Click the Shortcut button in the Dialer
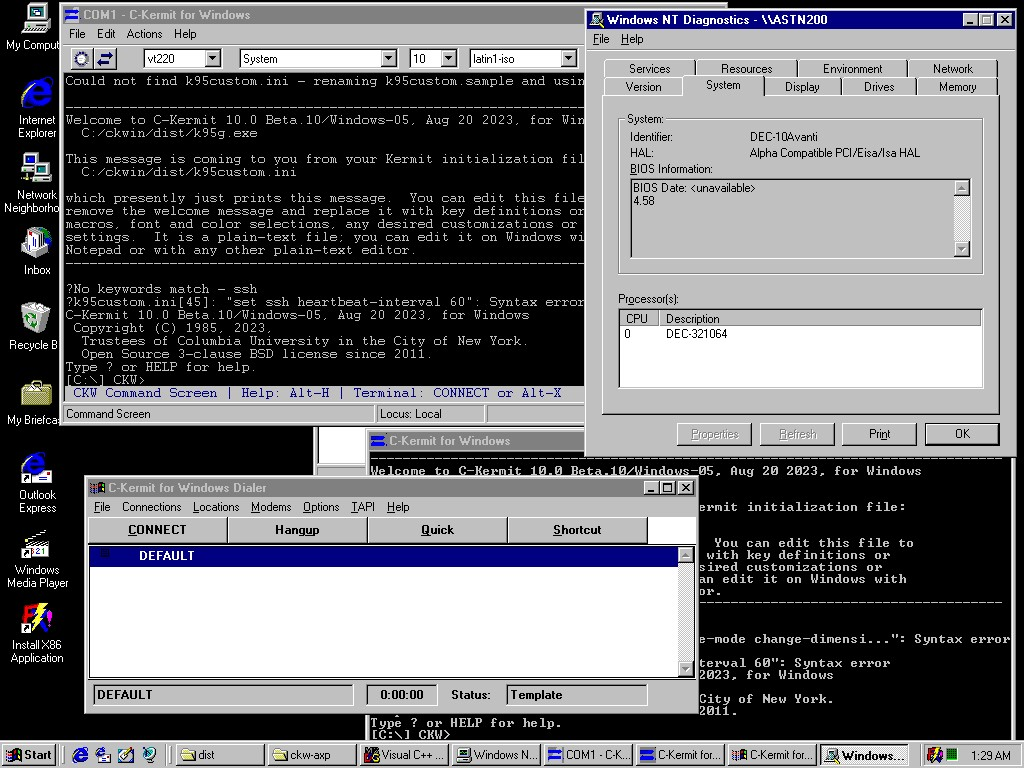Image resolution: width=1024 pixels, height=768 pixels. (x=577, y=530)
